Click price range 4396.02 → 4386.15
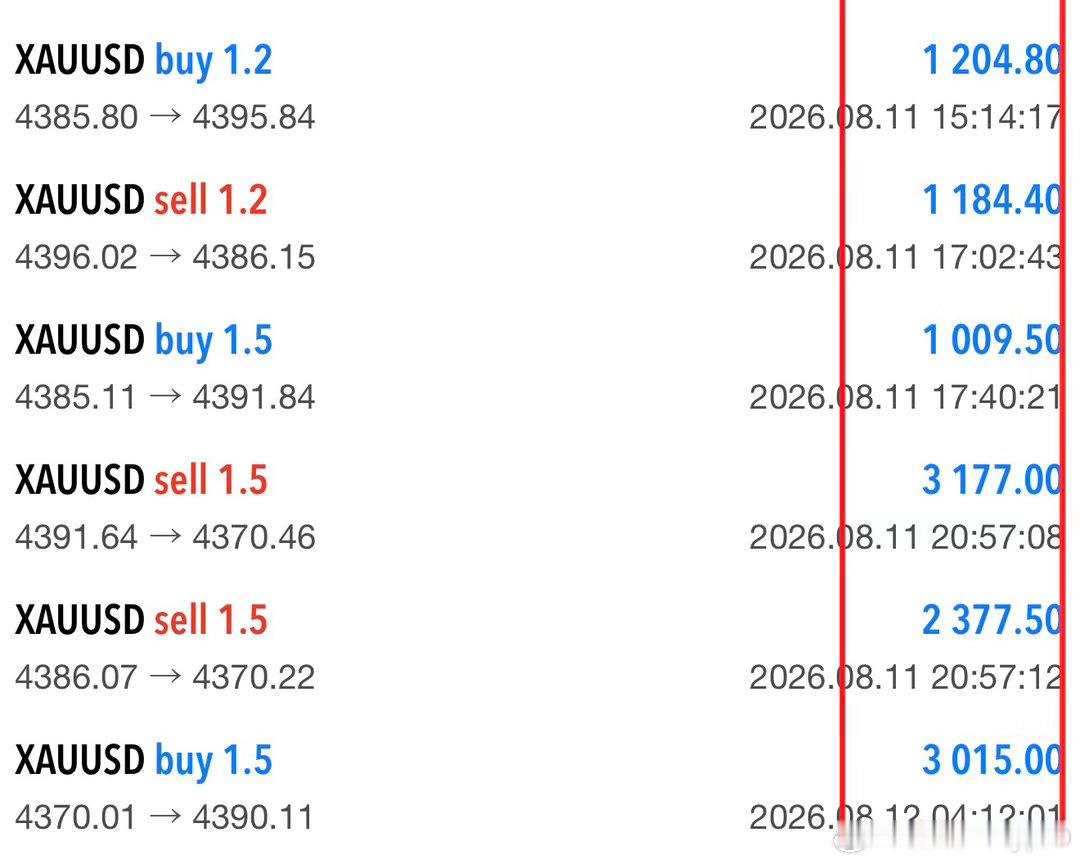 (165, 257)
